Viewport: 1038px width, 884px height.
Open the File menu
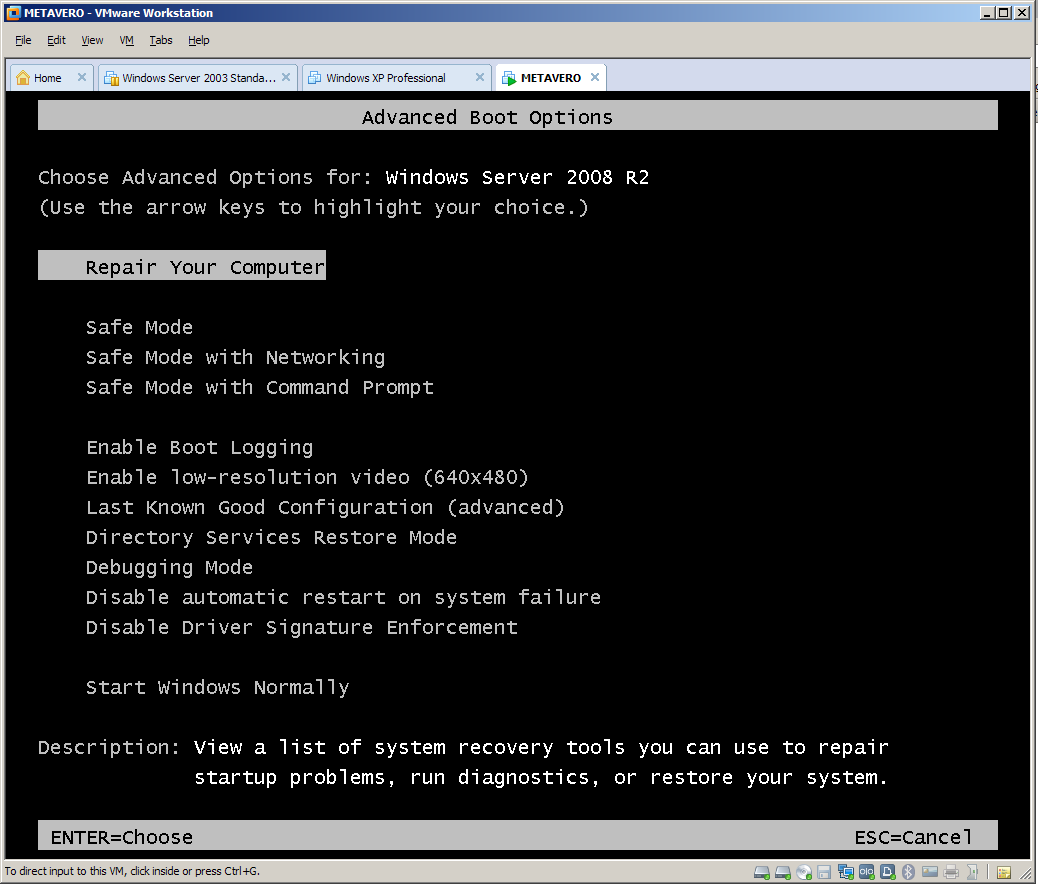tap(23, 40)
